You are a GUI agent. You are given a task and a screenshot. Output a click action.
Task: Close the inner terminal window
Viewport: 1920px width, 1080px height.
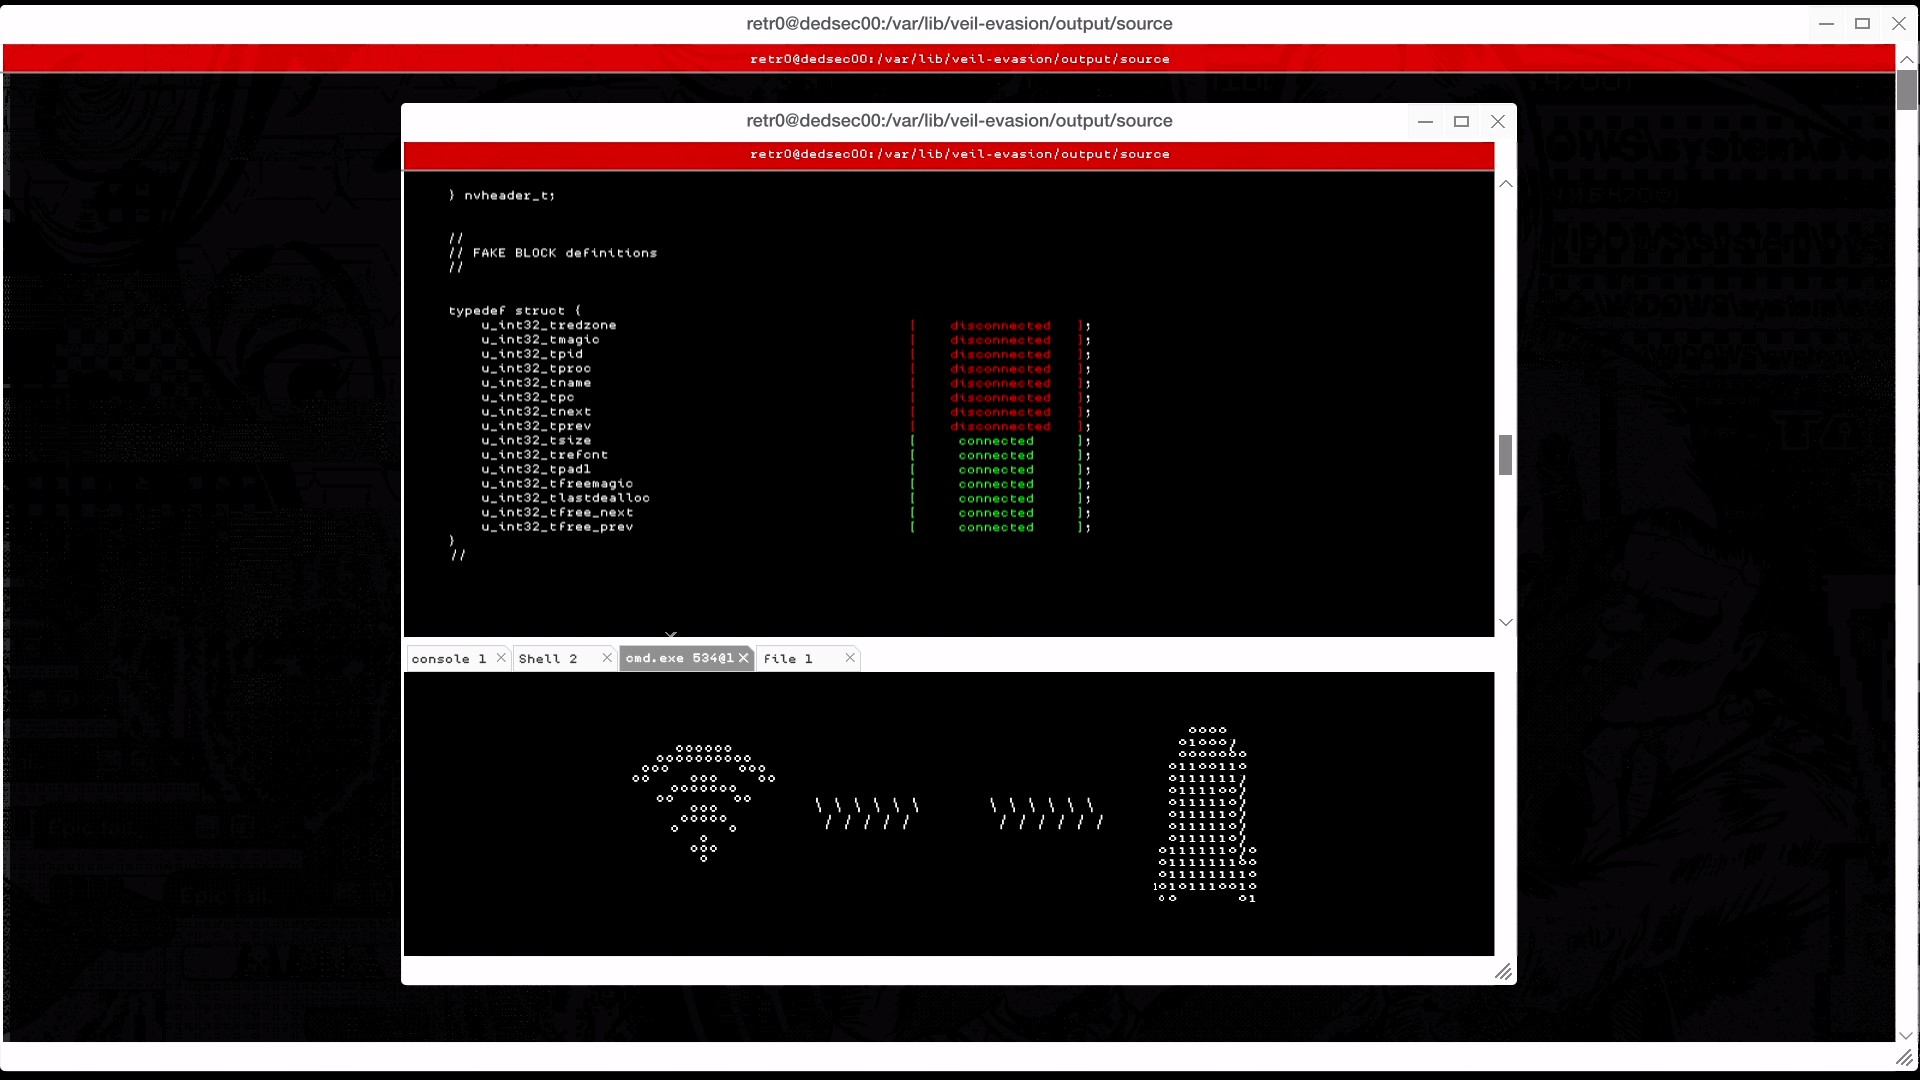coord(1497,122)
